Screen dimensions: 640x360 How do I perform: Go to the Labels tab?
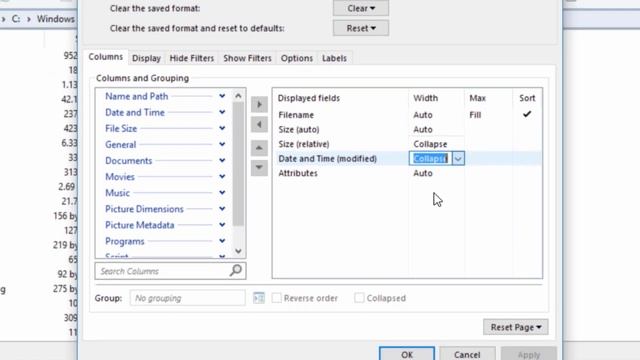pyautogui.click(x=334, y=58)
